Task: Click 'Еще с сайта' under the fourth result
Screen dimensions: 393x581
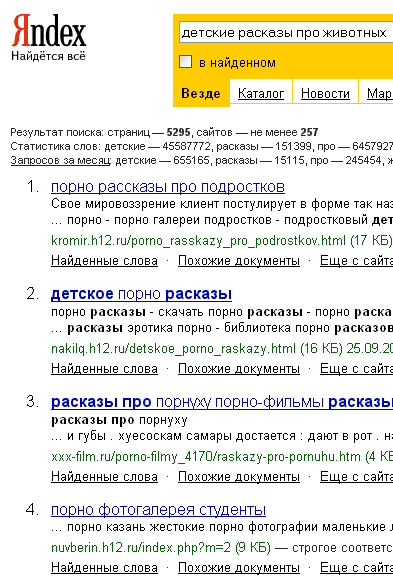Action: click(356, 568)
